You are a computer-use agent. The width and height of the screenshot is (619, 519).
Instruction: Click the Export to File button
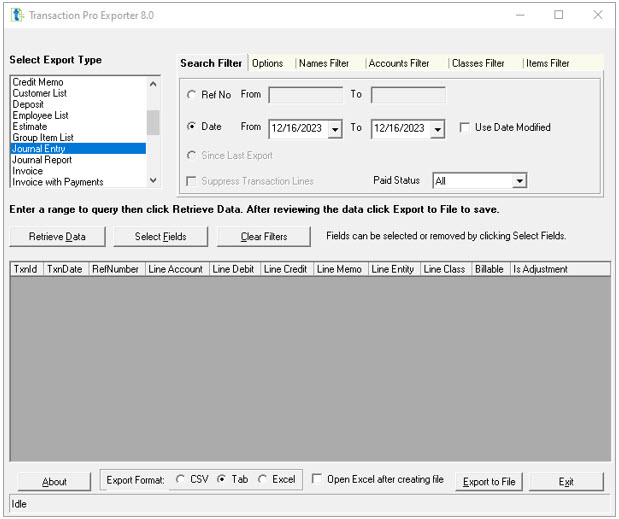pos(489,482)
